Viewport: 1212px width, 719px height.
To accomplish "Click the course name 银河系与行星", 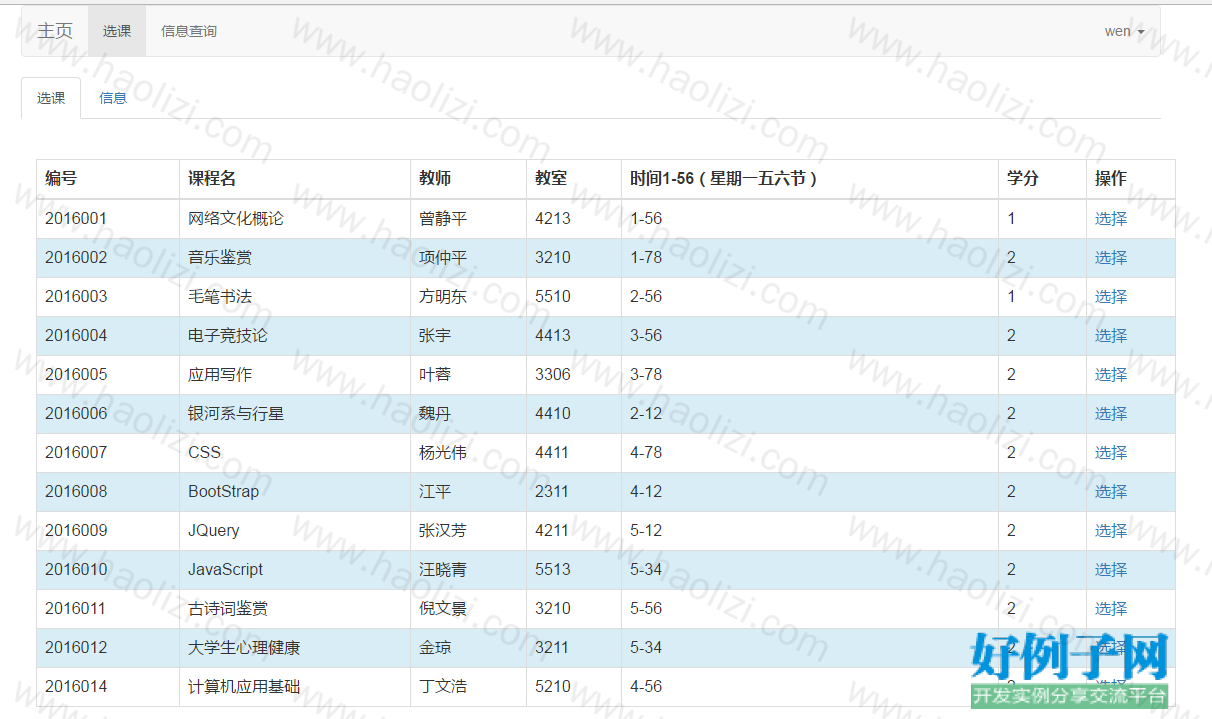I will (236, 413).
